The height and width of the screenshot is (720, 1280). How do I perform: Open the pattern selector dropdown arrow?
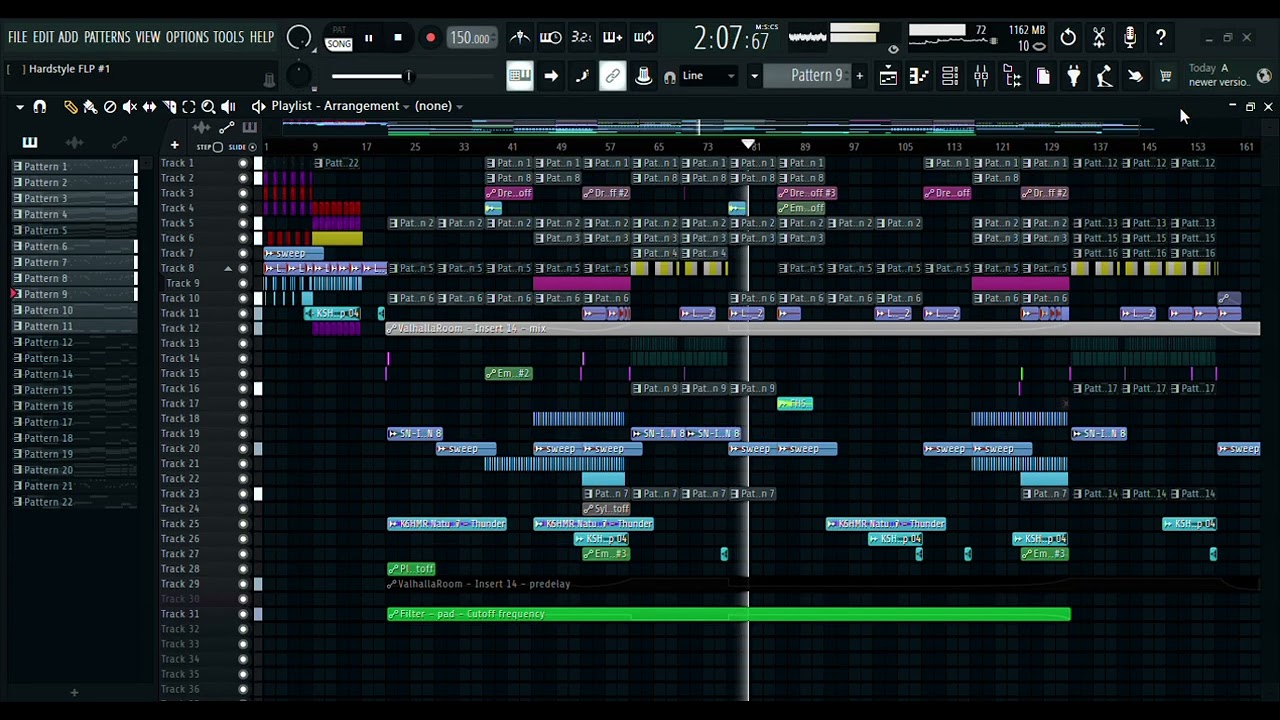(754, 76)
